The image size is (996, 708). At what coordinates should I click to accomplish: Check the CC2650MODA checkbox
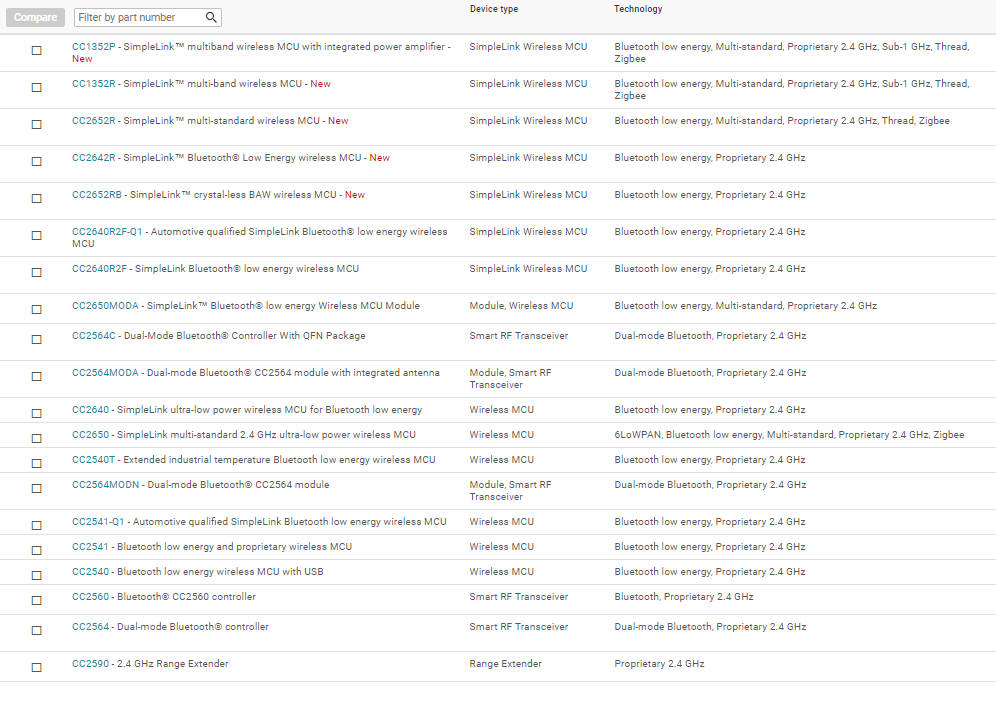[x=37, y=309]
